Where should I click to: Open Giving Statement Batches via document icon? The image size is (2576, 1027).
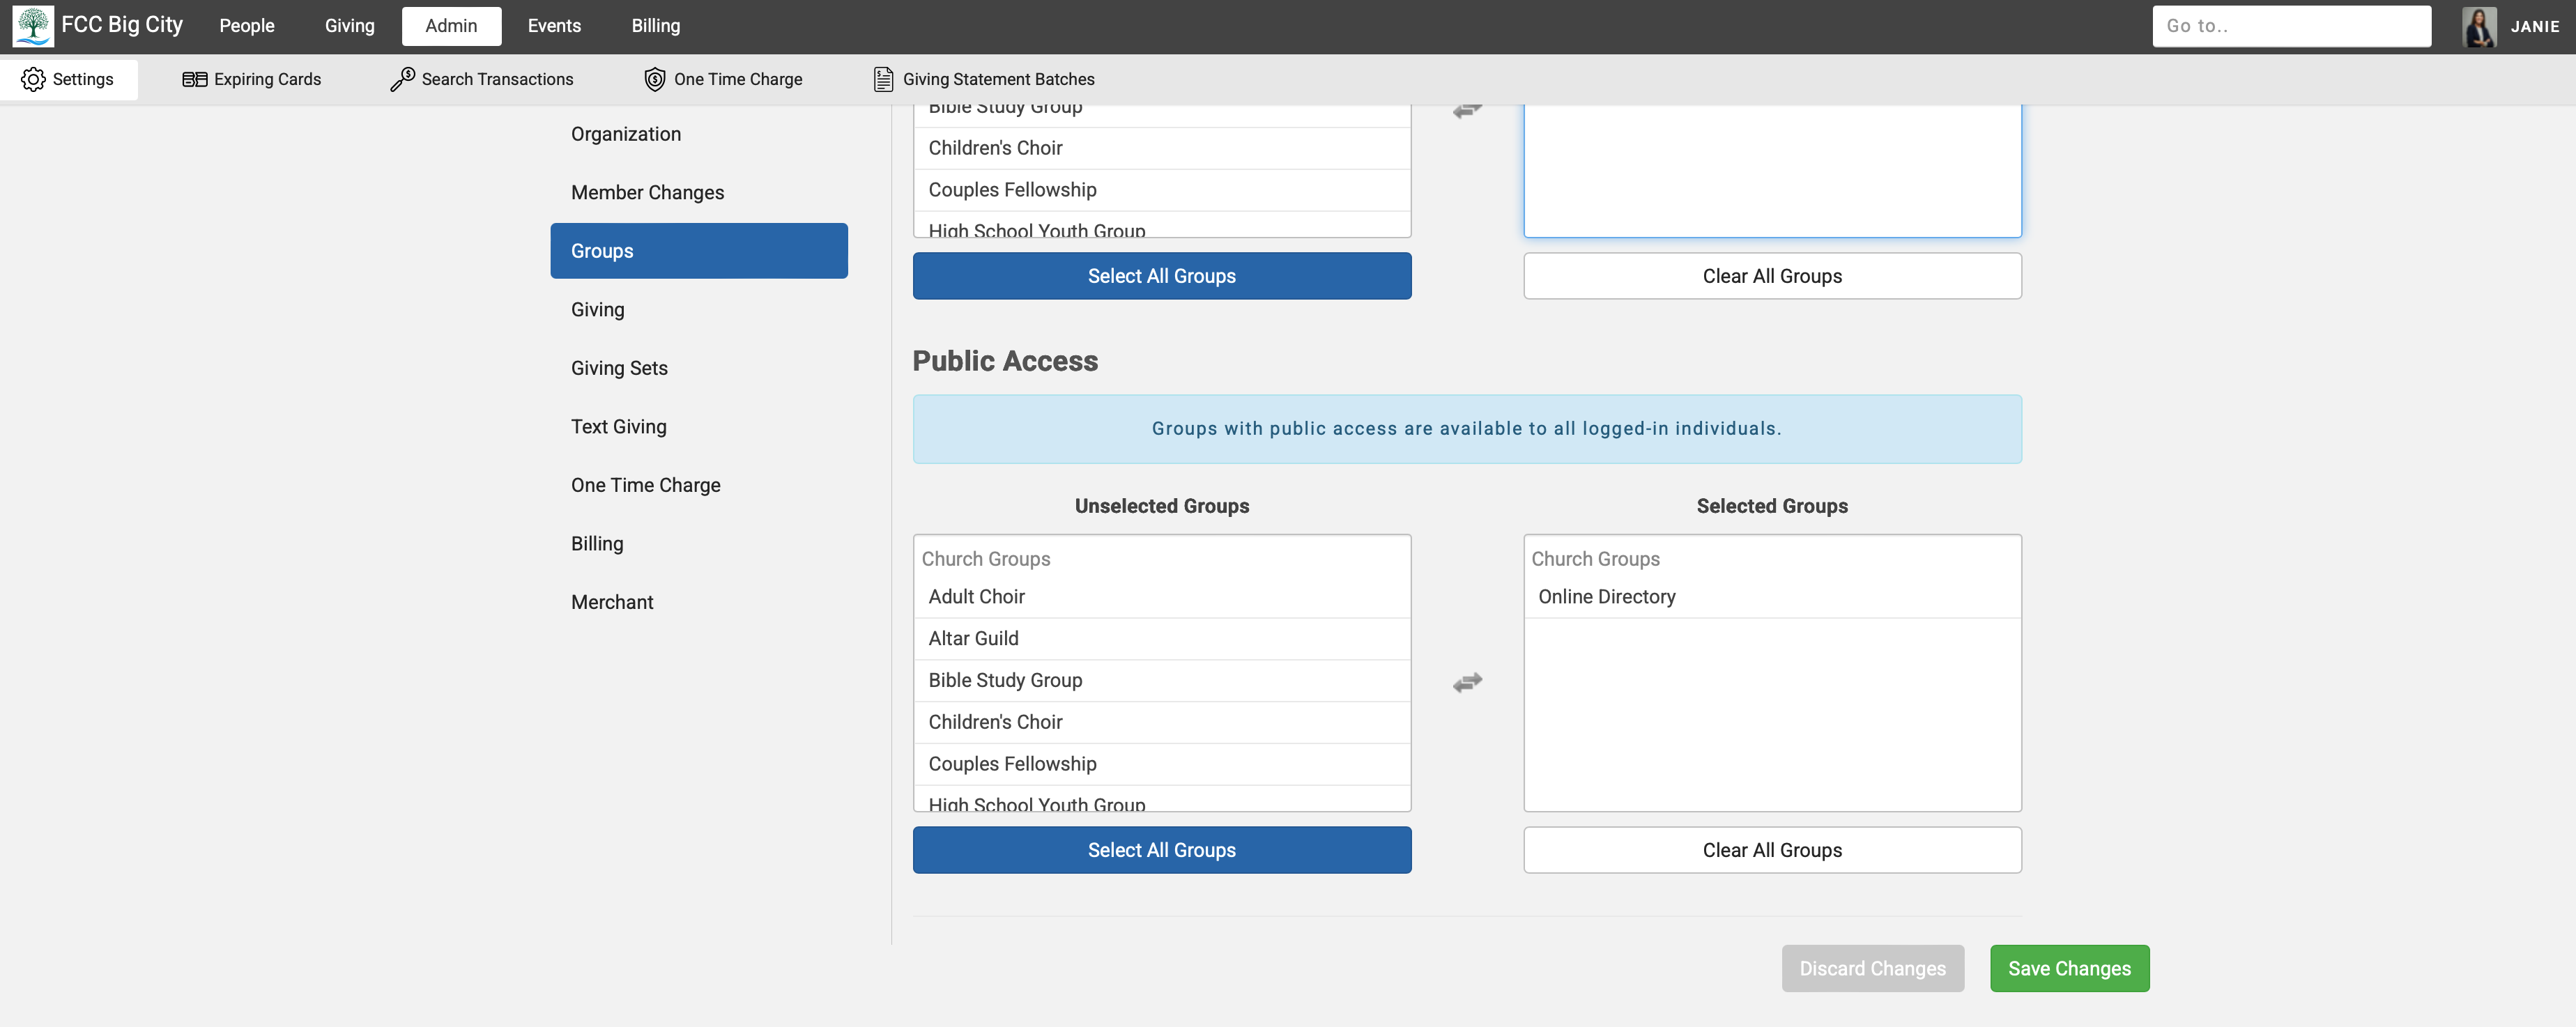click(884, 78)
